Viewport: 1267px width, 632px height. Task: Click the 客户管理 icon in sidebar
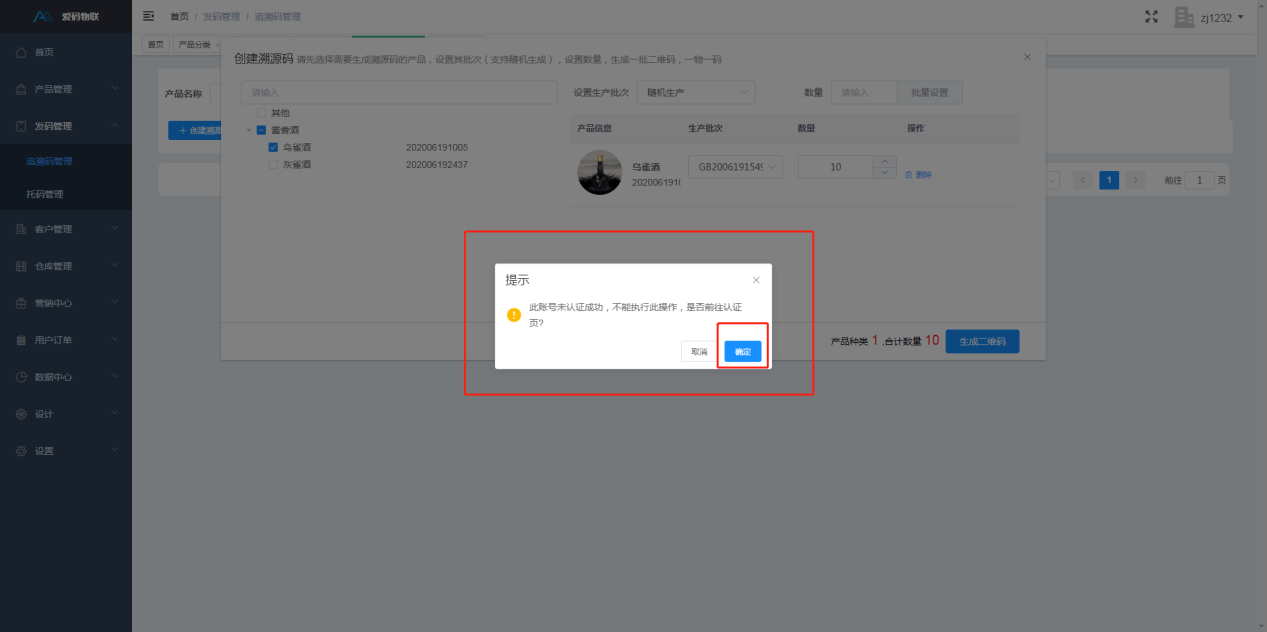[x=21, y=229]
